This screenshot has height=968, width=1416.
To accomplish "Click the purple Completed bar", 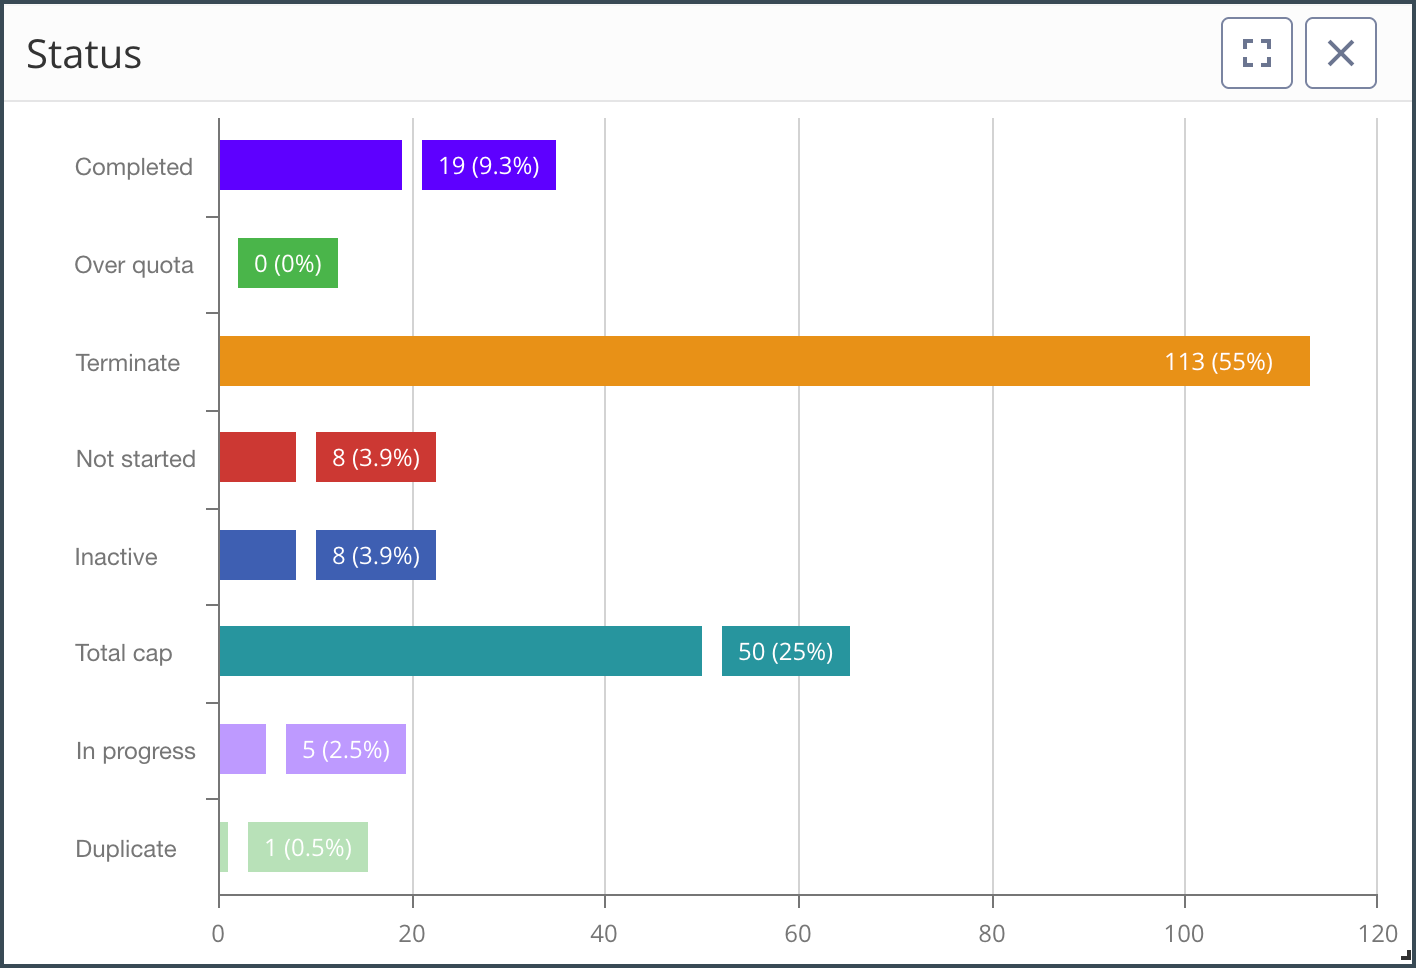I will pos(310,165).
